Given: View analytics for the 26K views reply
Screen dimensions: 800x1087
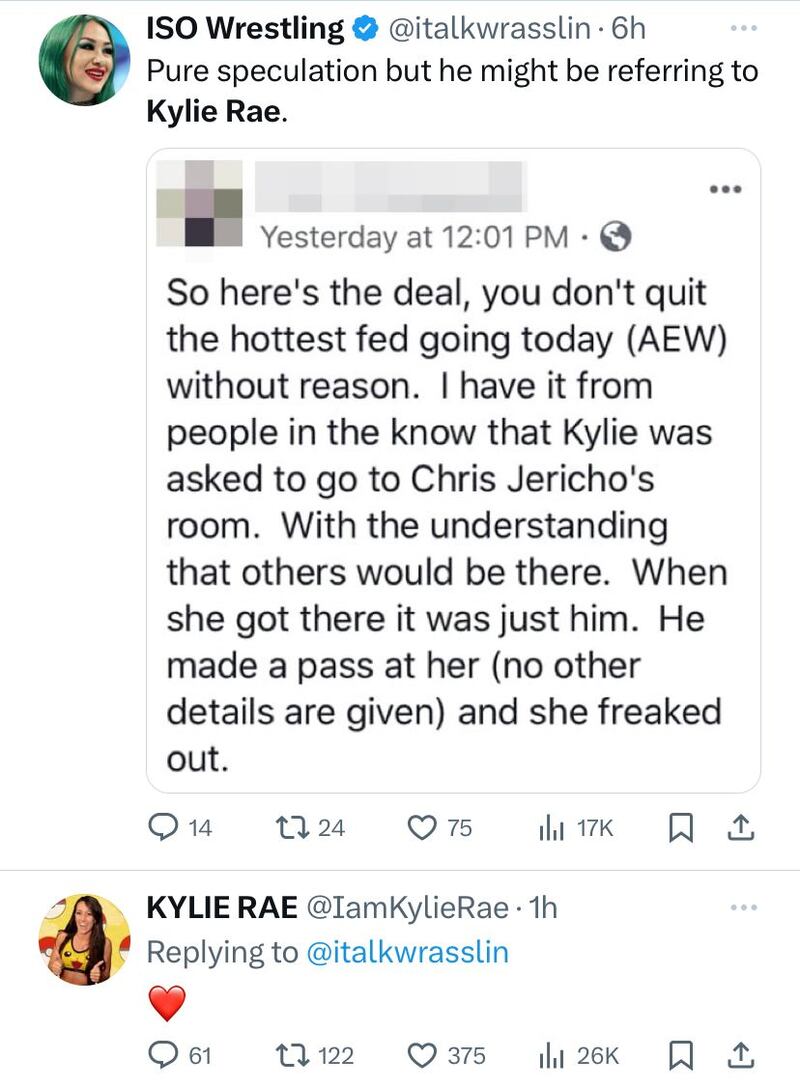Looking at the screenshot, I should [552, 1055].
